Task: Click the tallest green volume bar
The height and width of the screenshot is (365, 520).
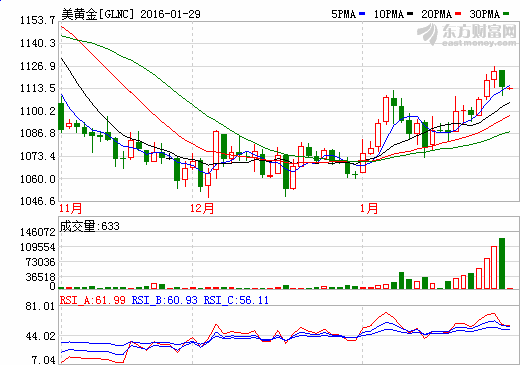Action: [502, 263]
